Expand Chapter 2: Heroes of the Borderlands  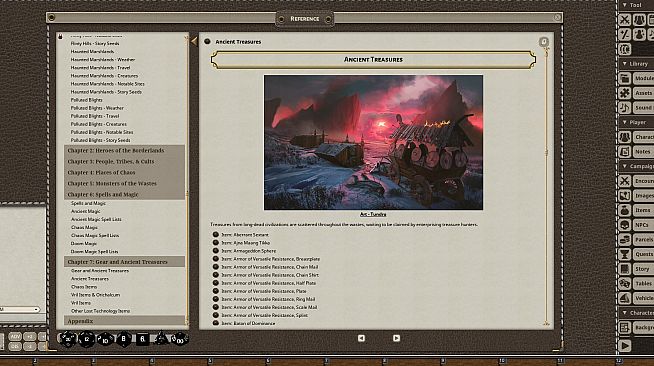(x=124, y=150)
